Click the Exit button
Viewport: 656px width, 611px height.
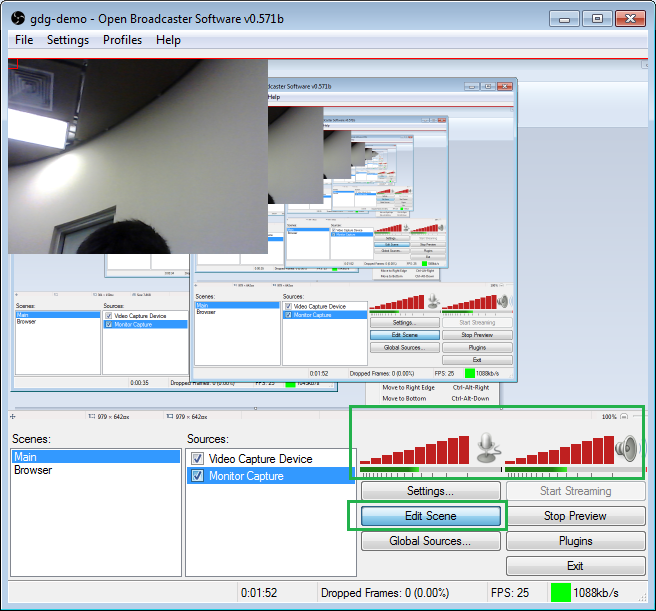pyautogui.click(x=575, y=566)
